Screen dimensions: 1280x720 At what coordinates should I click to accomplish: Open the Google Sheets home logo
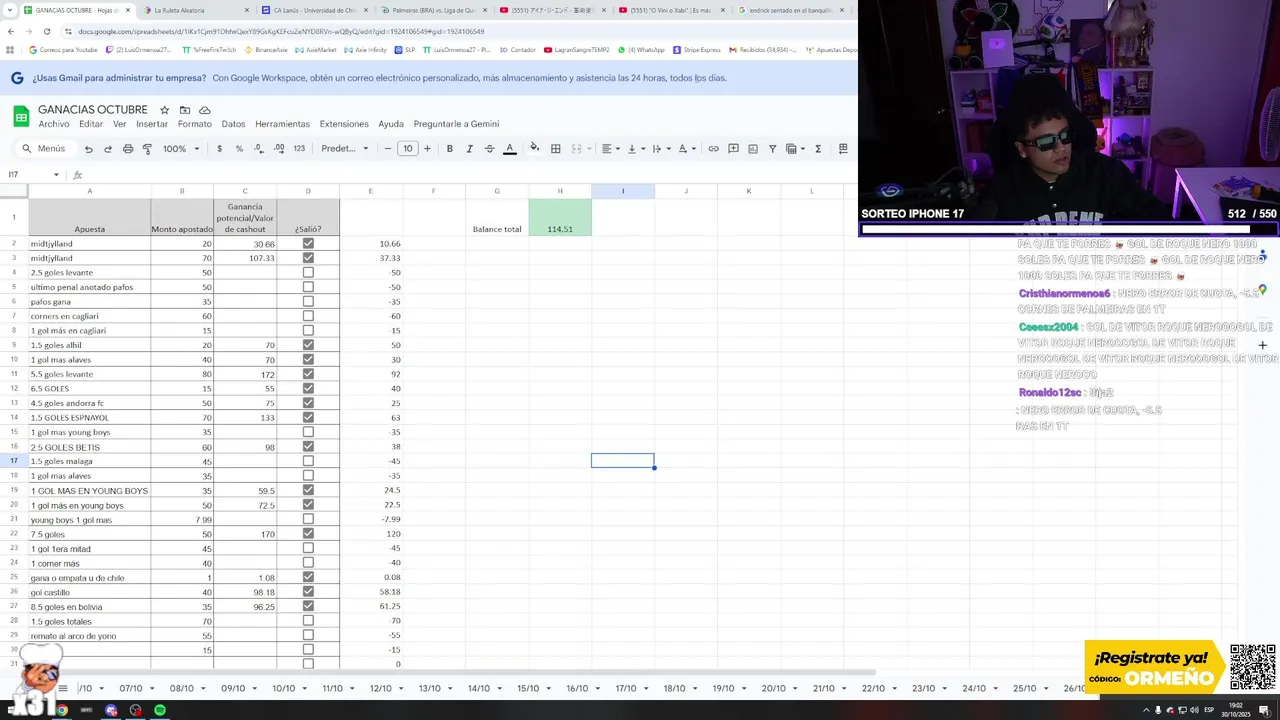tap(21, 116)
